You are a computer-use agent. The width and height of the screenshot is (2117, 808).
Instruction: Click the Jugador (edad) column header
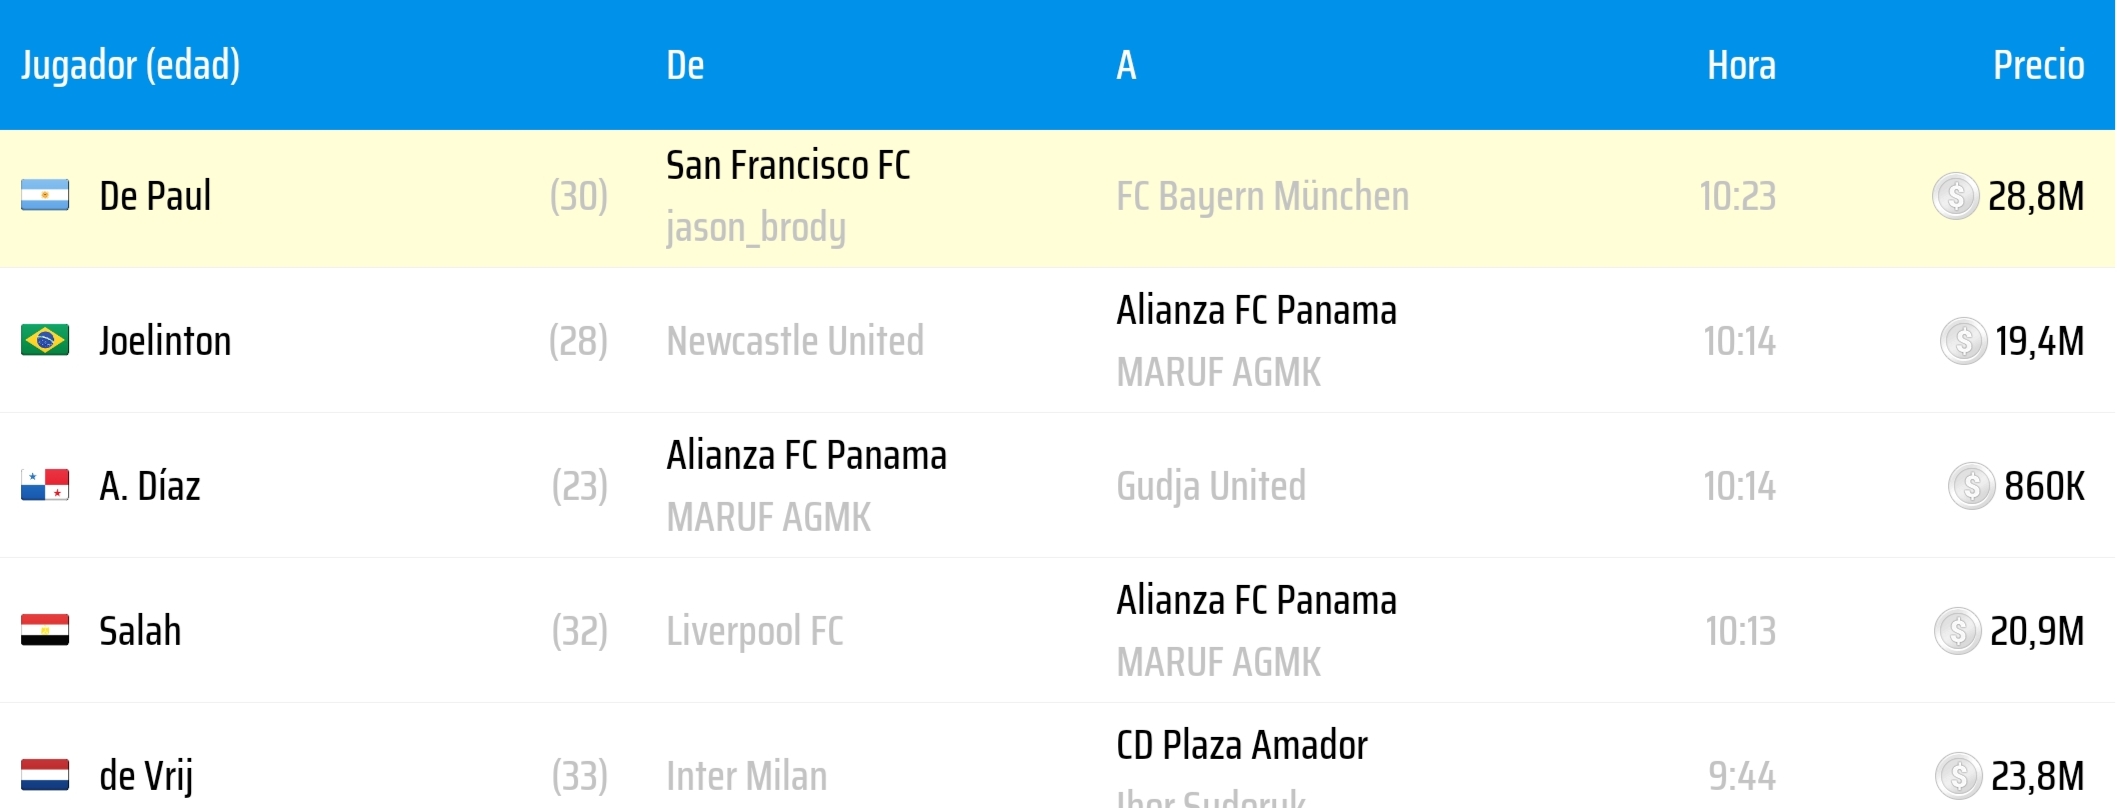pos(130,66)
